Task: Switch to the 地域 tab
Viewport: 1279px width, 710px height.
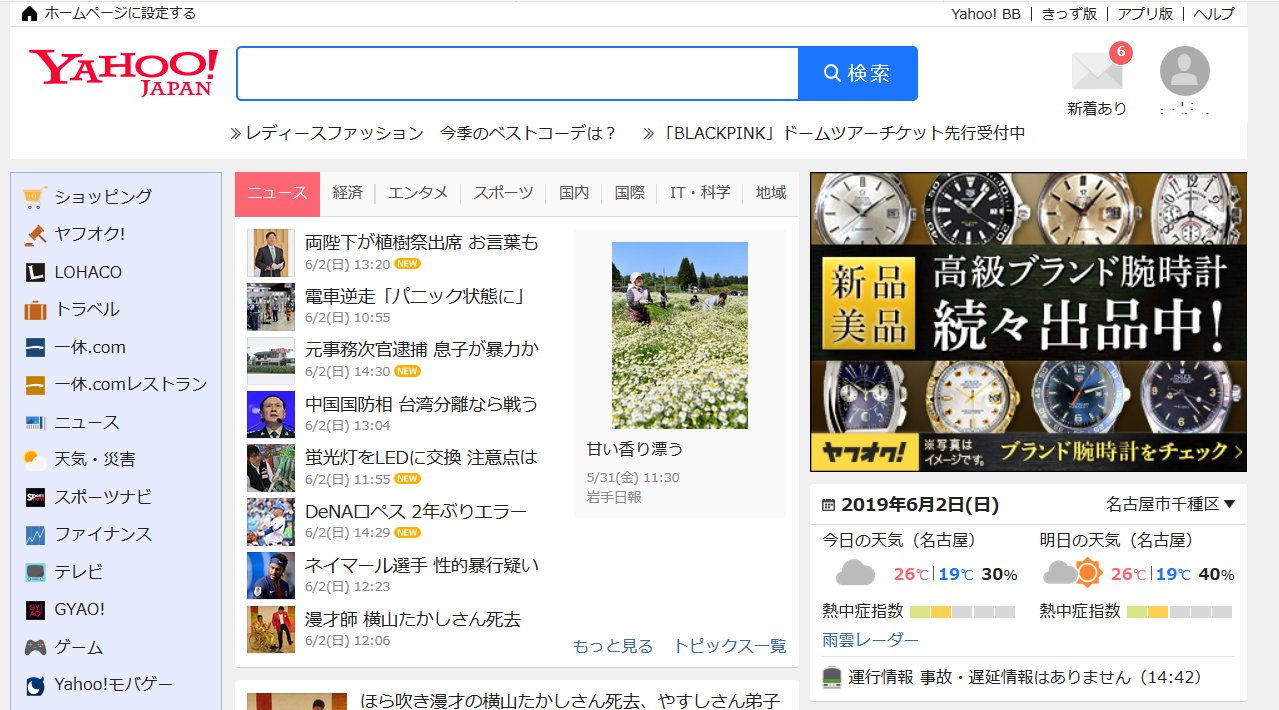Action: [x=771, y=193]
